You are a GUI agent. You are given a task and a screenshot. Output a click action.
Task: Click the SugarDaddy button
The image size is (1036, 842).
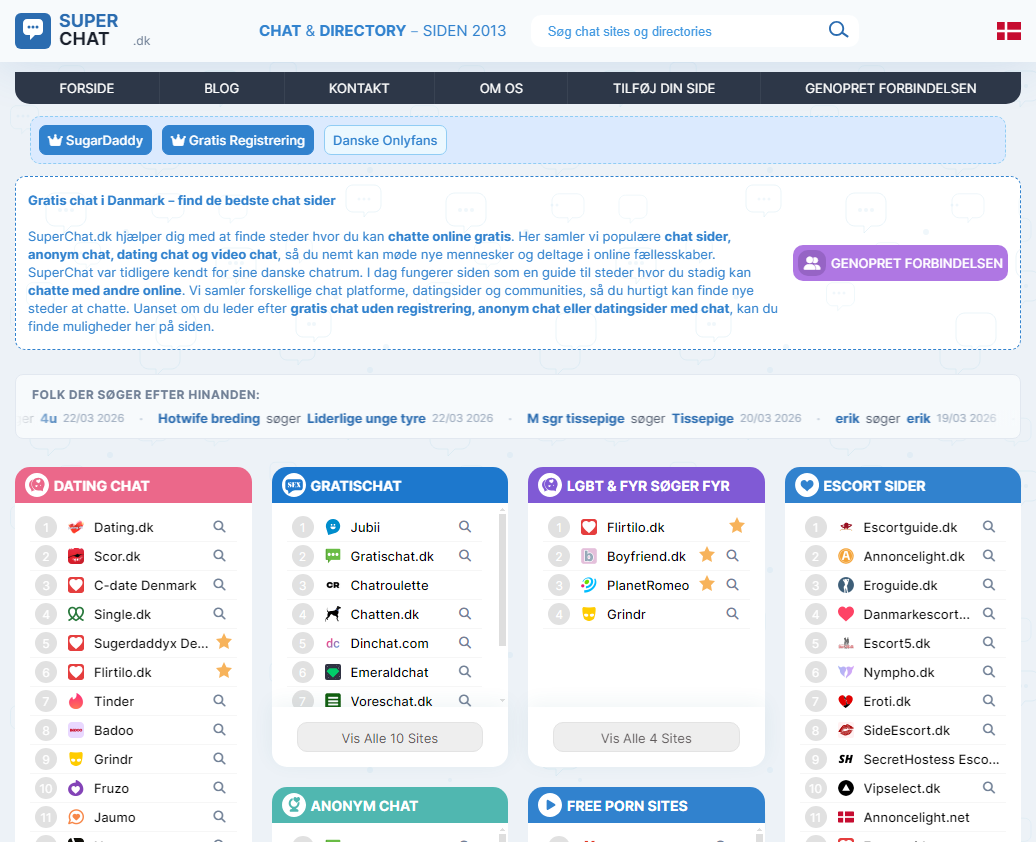pyautogui.click(x=95, y=140)
